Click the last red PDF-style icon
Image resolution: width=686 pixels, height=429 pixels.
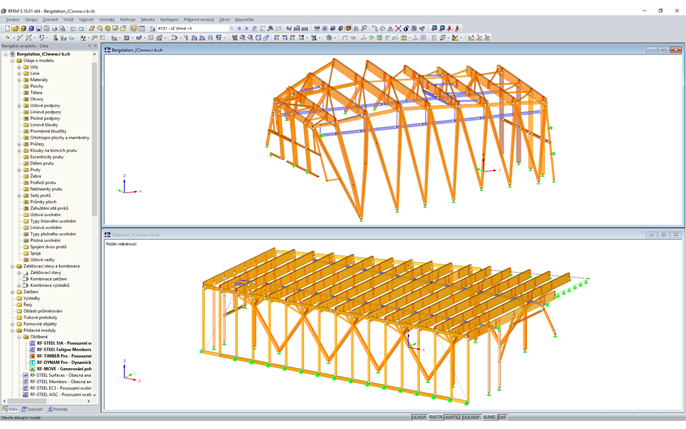[x=458, y=28]
